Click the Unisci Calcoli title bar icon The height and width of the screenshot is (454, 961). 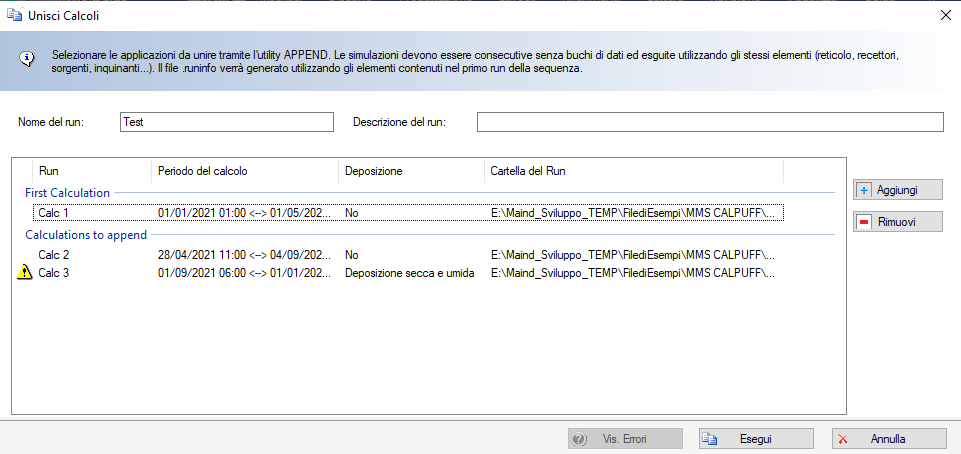[14, 15]
